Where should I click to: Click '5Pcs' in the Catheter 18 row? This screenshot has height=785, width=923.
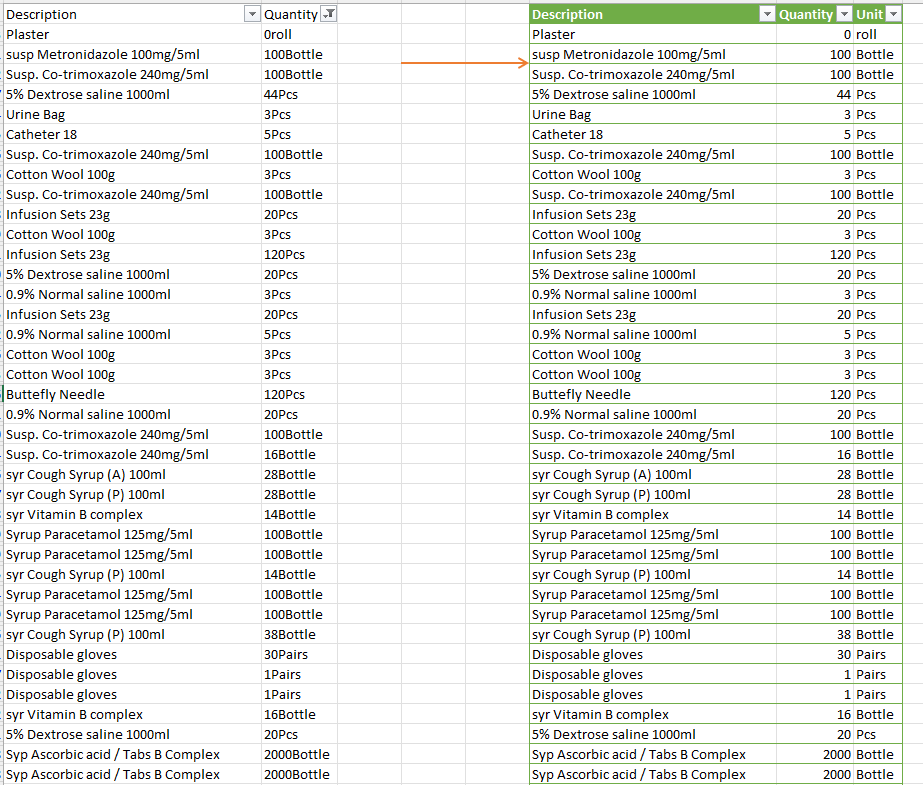coord(277,135)
